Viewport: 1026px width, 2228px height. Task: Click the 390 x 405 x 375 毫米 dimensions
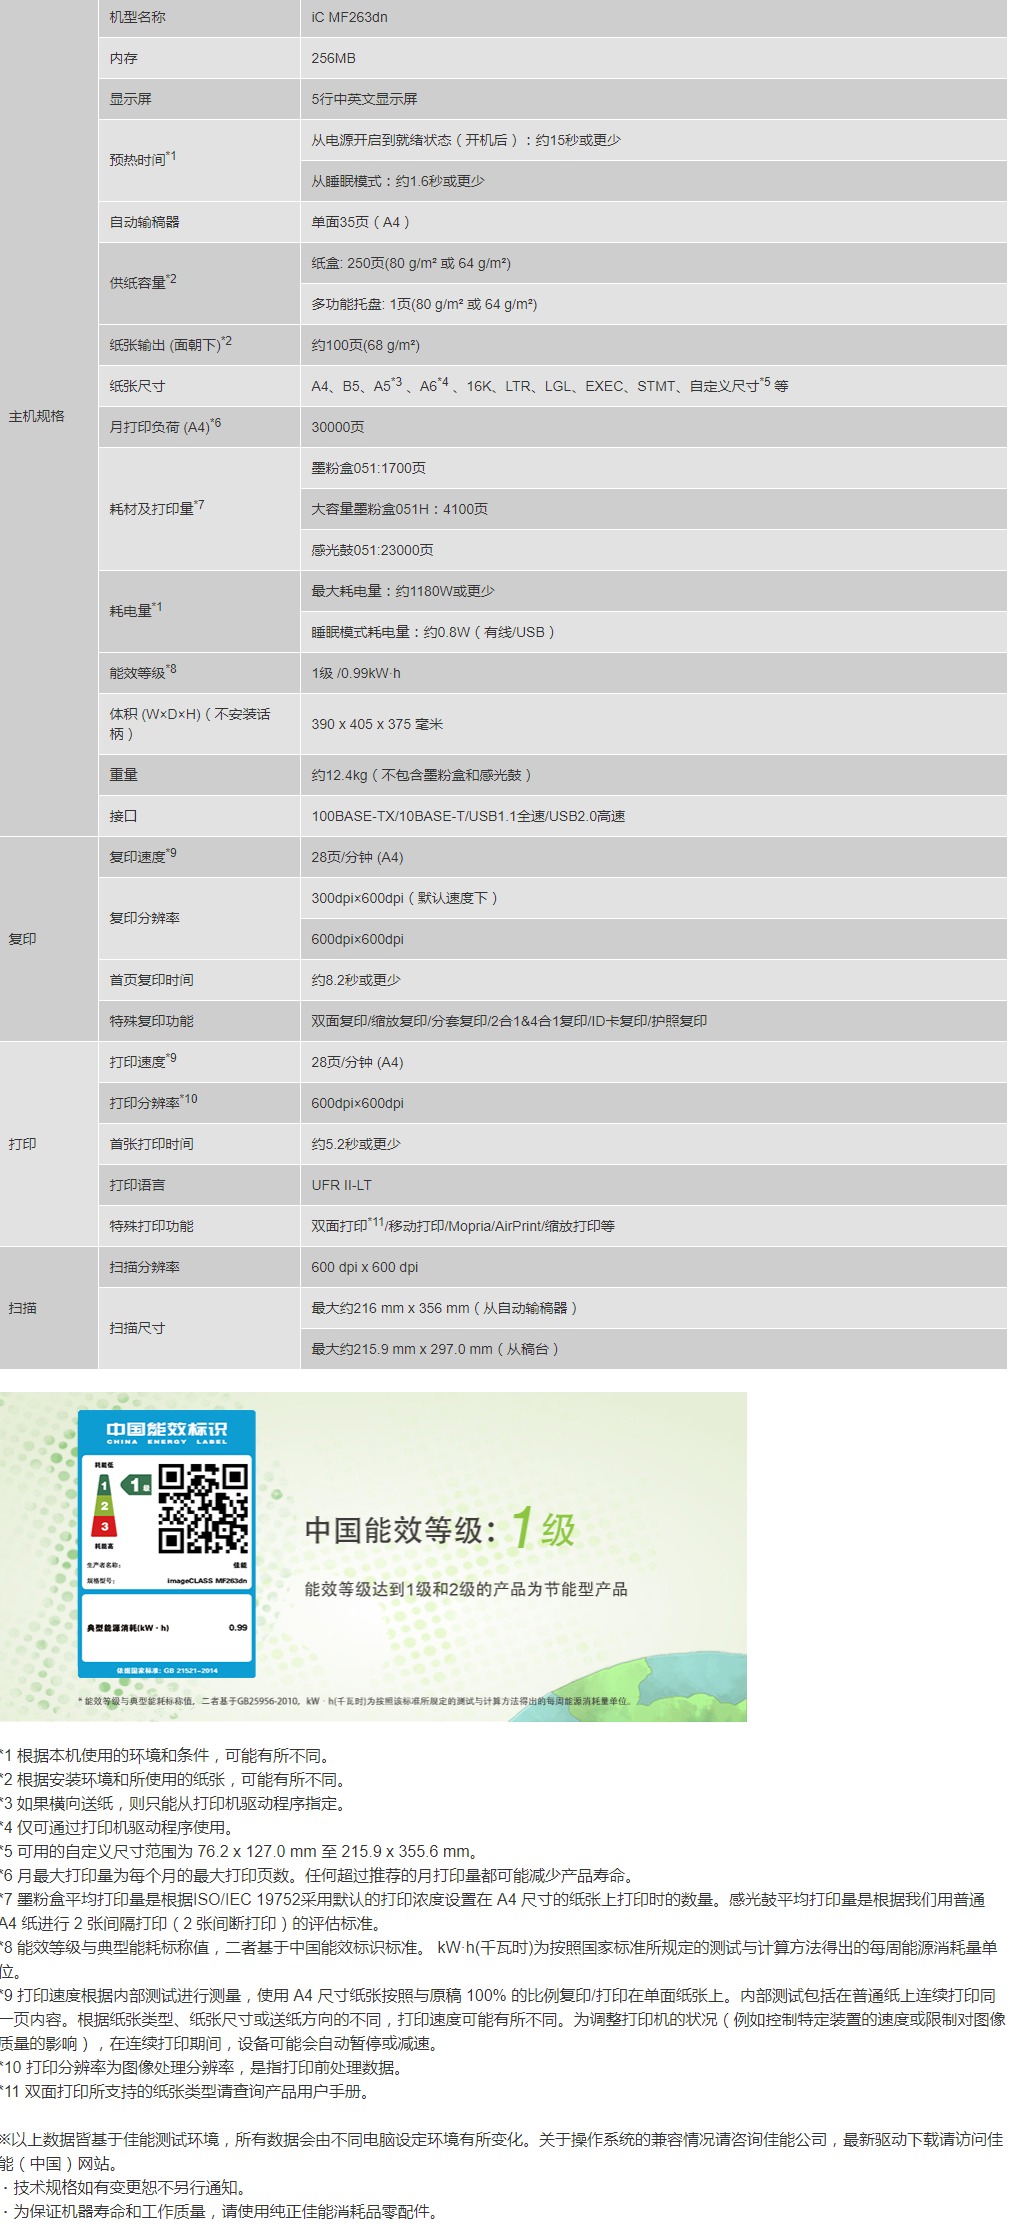pyautogui.click(x=376, y=724)
